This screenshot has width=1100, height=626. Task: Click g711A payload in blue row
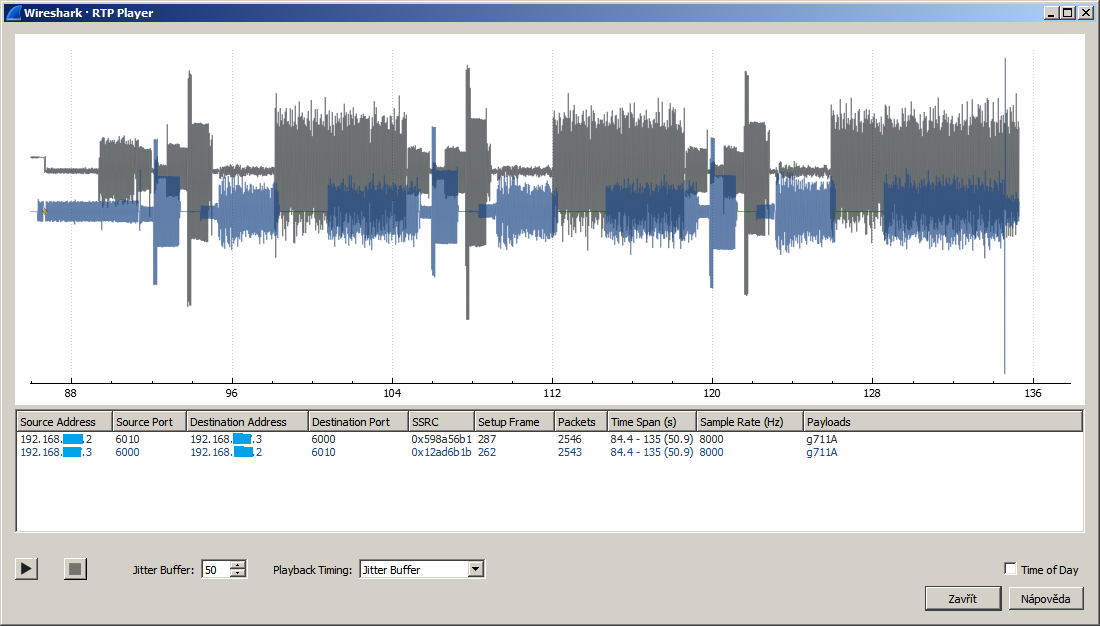(822, 452)
